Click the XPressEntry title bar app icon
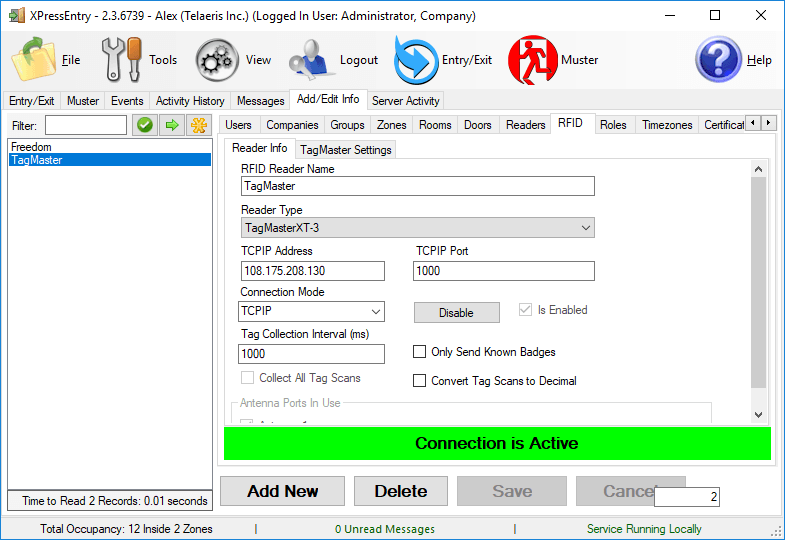This screenshot has width=785, height=540. pyautogui.click(x=17, y=16)
